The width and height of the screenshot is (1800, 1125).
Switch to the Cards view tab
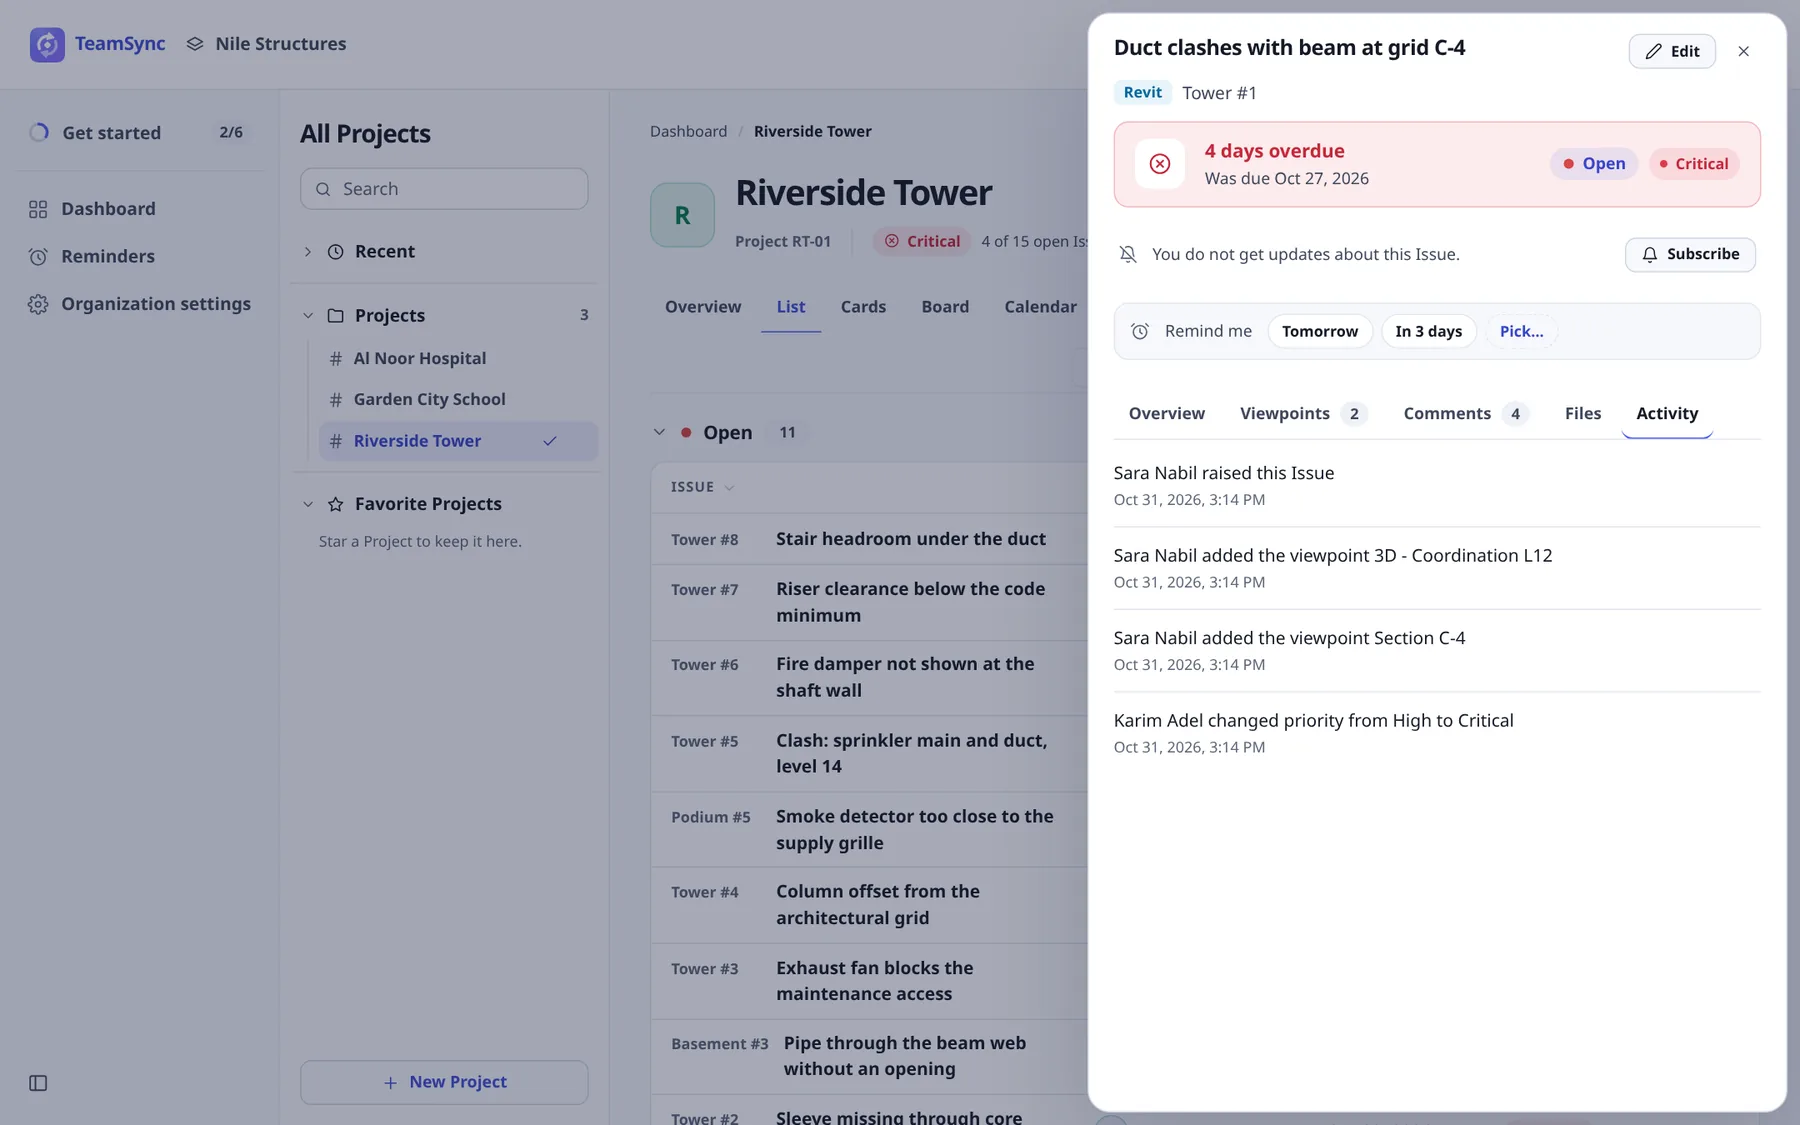click(x=863, y=307)
